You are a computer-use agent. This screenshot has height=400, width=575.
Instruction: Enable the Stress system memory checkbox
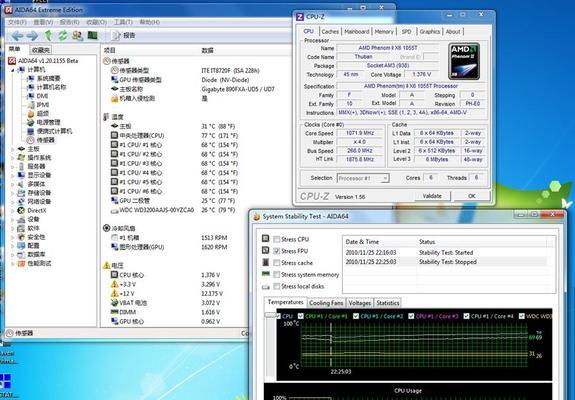pyautogui.click(x=276, y=275)
